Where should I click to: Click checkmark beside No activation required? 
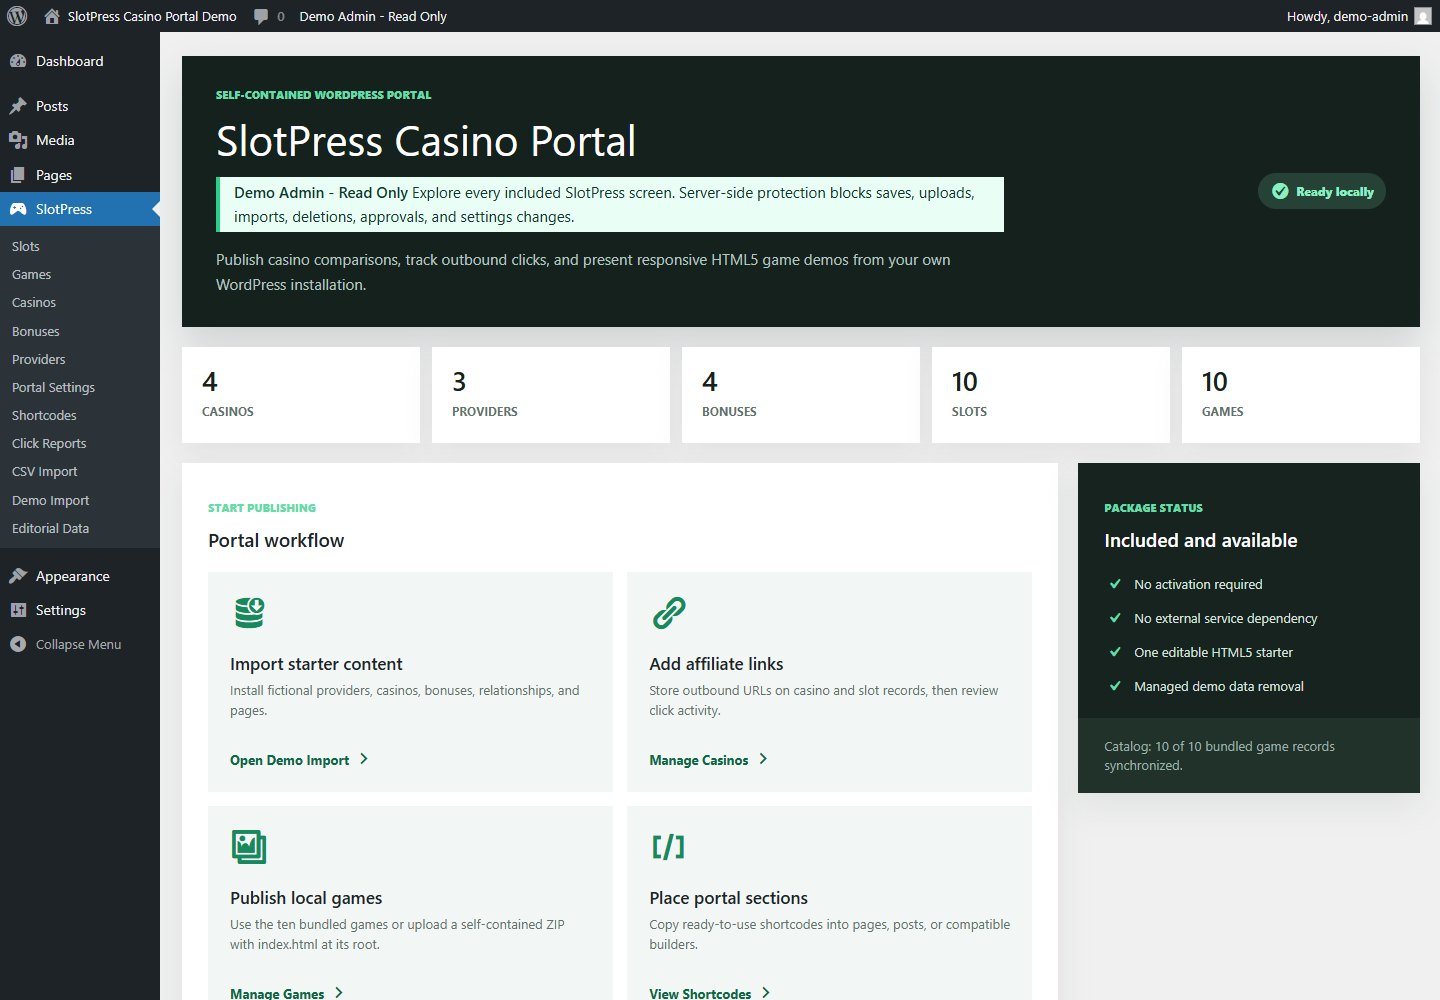point(1115,584)
